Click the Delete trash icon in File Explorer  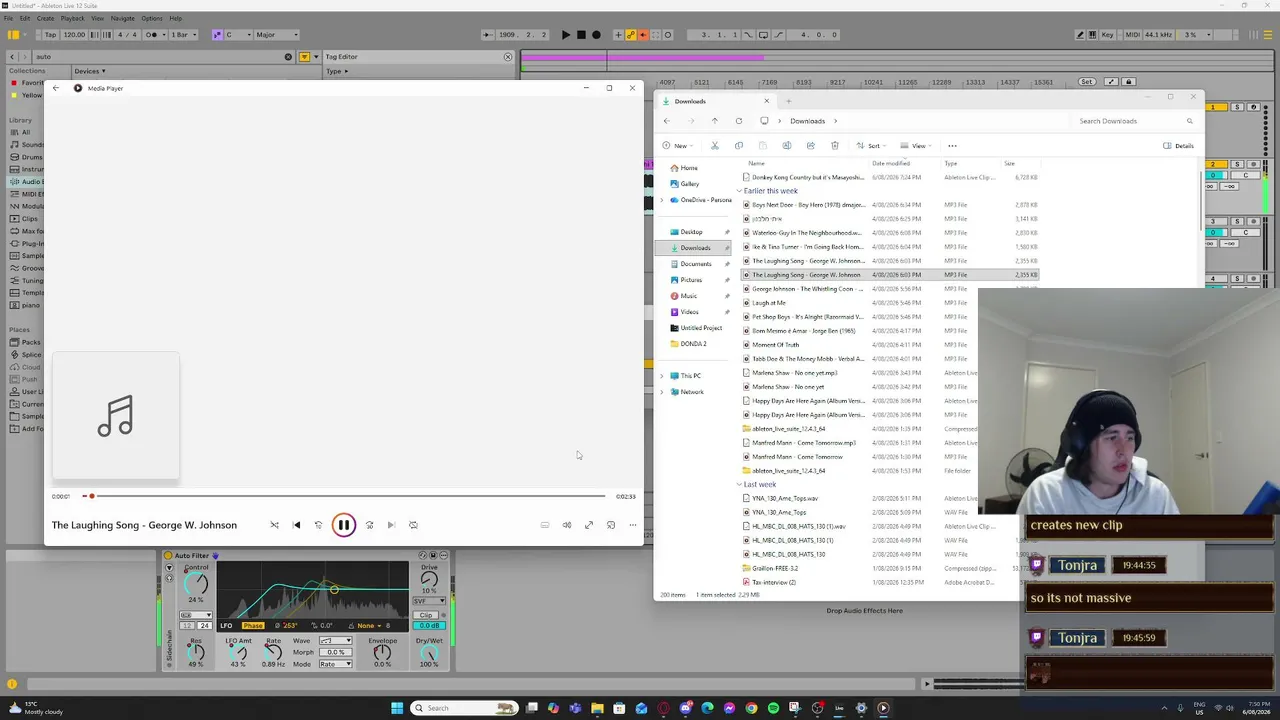[x=835, y=146]
